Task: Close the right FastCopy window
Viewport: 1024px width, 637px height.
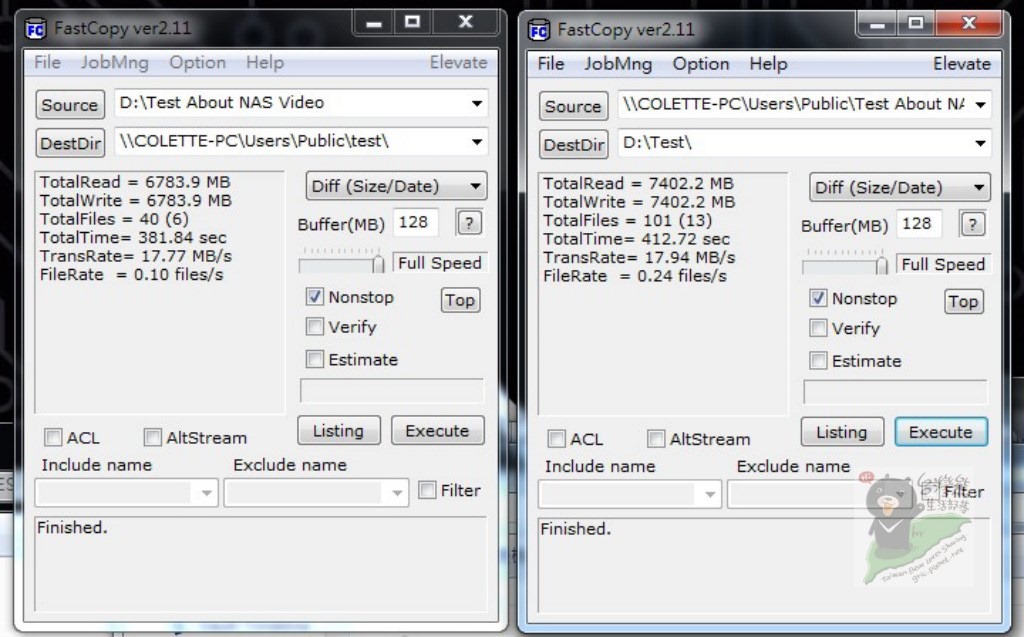Action: point(968,24)
